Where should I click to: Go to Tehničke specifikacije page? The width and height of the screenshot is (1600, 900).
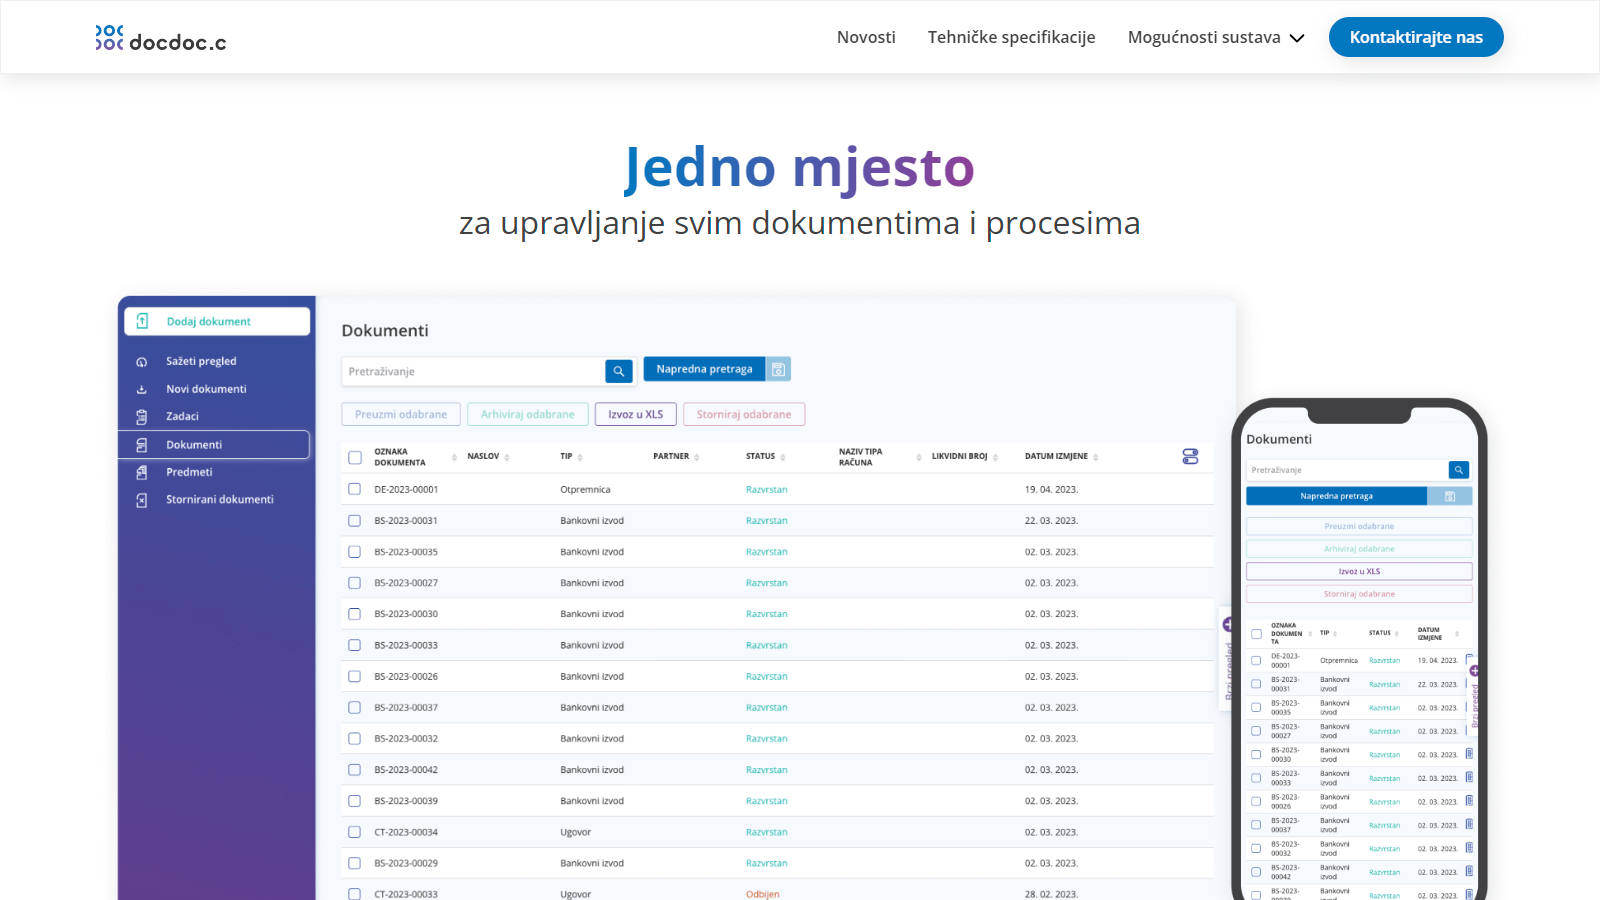pyautogui.click(x=1011, y=38)
